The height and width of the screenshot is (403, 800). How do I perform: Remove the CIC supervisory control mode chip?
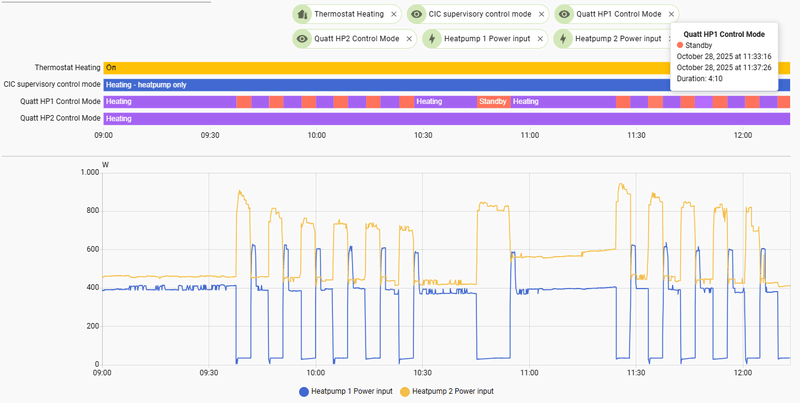540,15
